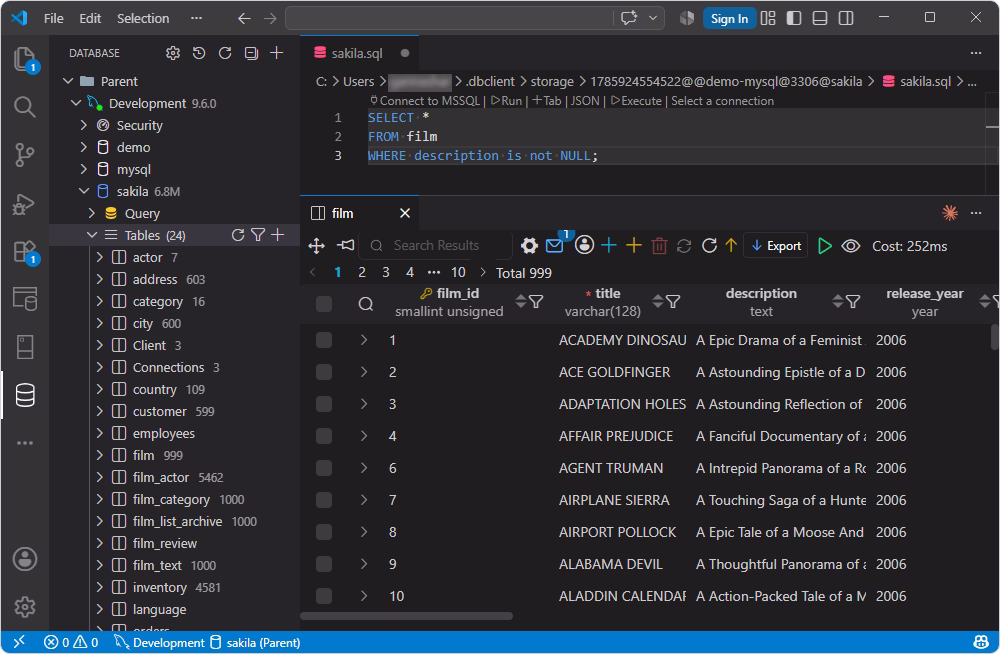Sort the description column
1000x654 pixels.
(x=837, y=302)
